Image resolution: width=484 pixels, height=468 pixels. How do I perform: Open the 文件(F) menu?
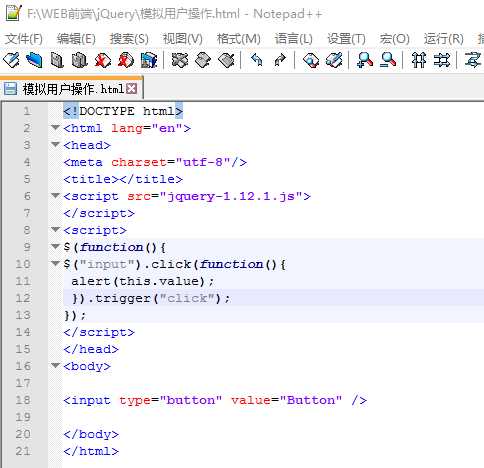[x=24, y=39]
